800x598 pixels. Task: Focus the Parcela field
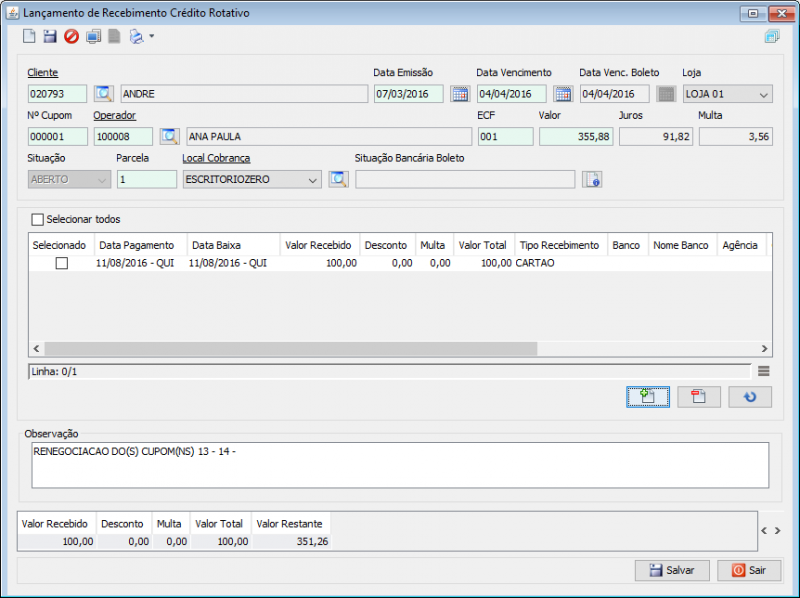(x=146, y=180)
